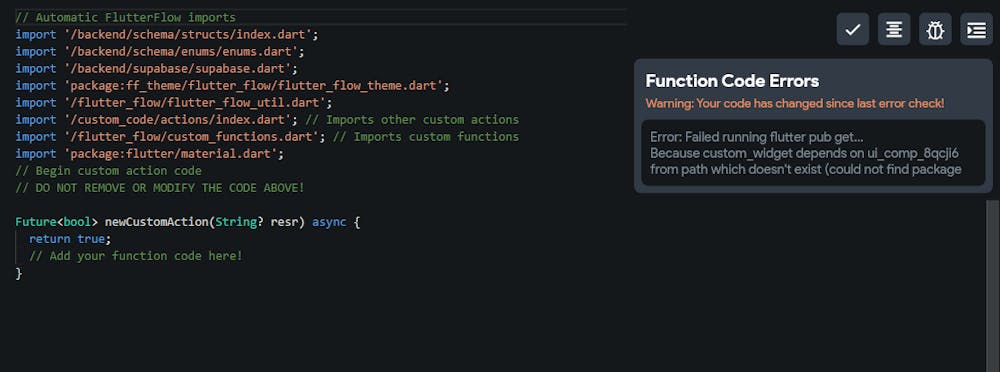Place cursor on the return true line
Image resolution: width=1000 pixels, height=372 pixels.
(70, 239)
